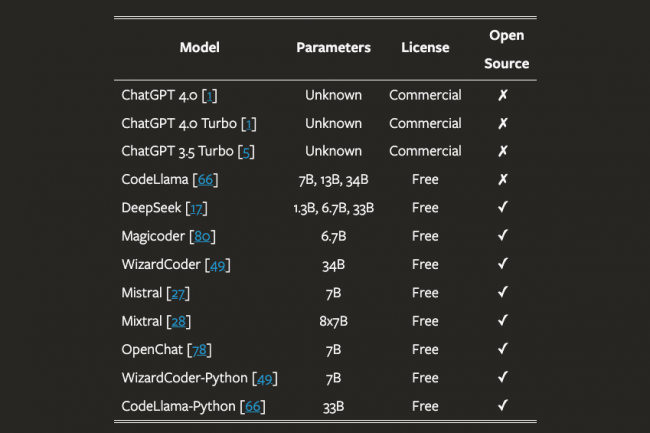Screen dimensions: 650x433
Task: Click citation 78 next to OpenChat
Action: point(200,349)
